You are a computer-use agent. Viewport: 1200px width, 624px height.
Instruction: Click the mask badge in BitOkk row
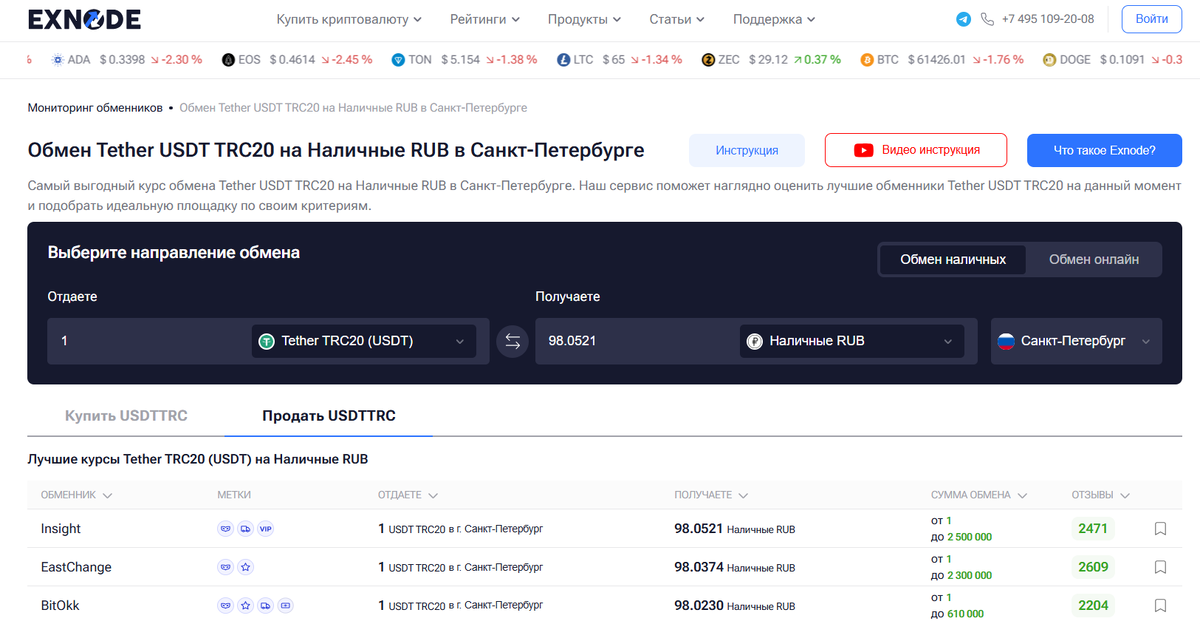tap(225, 605)
